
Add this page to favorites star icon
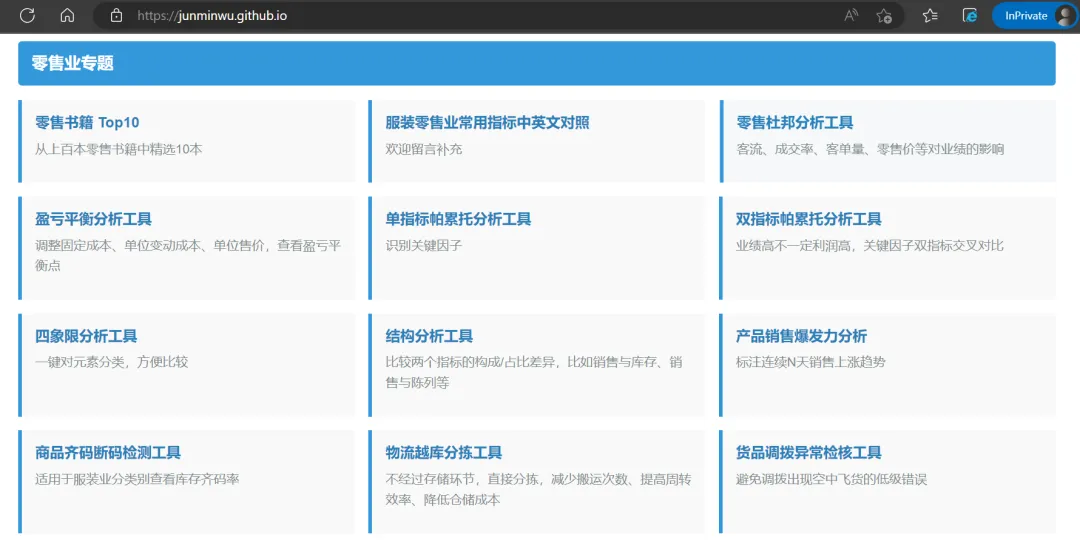(x=884, y=15)
